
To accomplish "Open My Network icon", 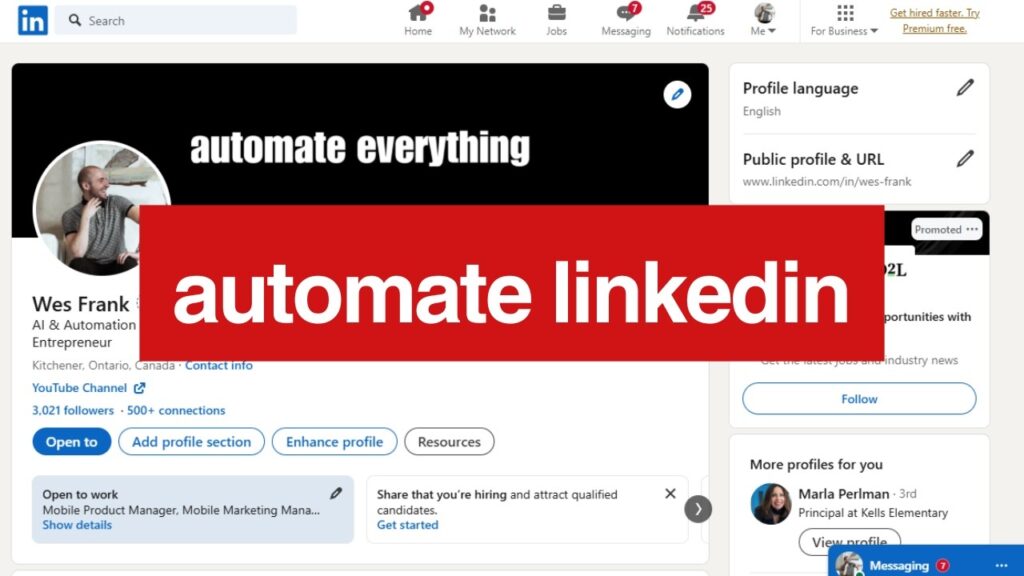I will pos(487,14).
